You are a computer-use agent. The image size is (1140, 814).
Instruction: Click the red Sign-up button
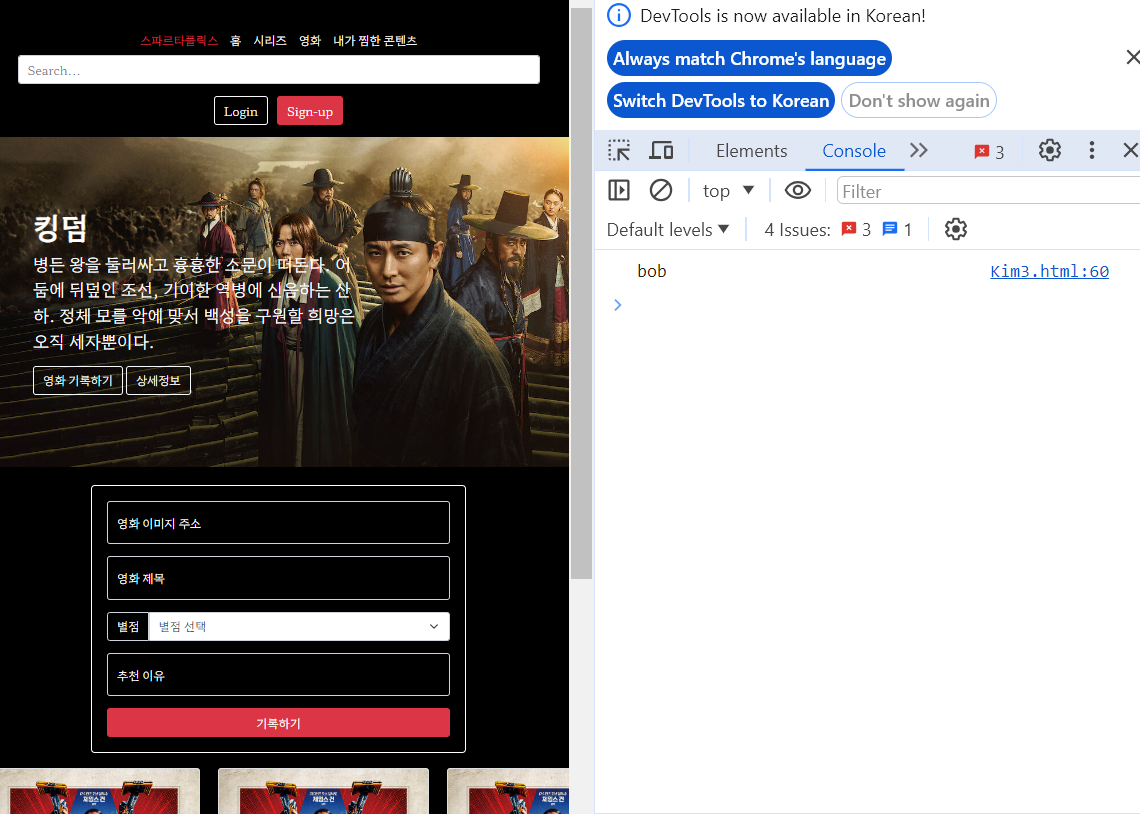click(310, 111)
